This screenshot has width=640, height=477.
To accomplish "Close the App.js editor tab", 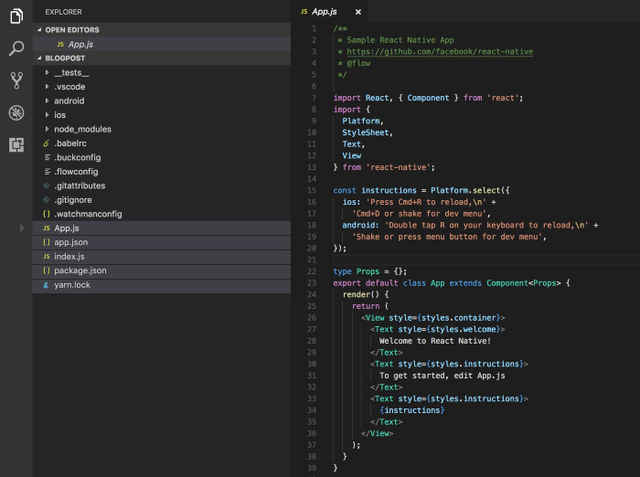I will [358, 12].
